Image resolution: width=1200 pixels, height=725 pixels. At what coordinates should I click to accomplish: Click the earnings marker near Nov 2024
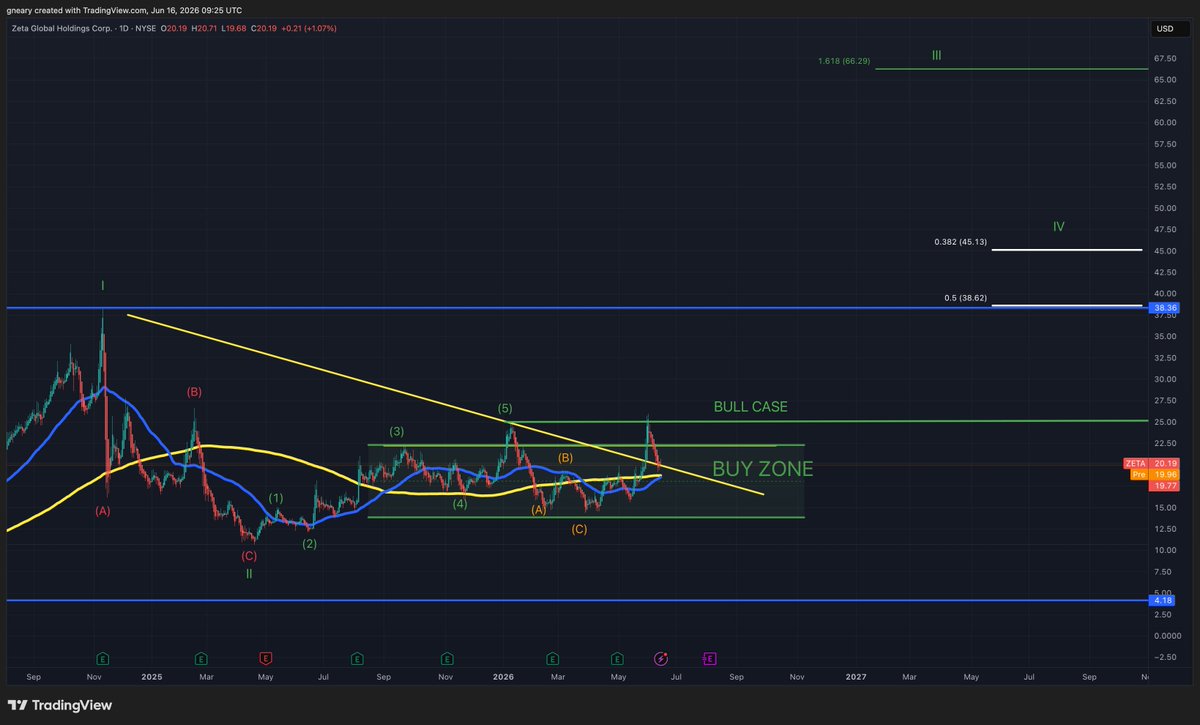[103, 658]
